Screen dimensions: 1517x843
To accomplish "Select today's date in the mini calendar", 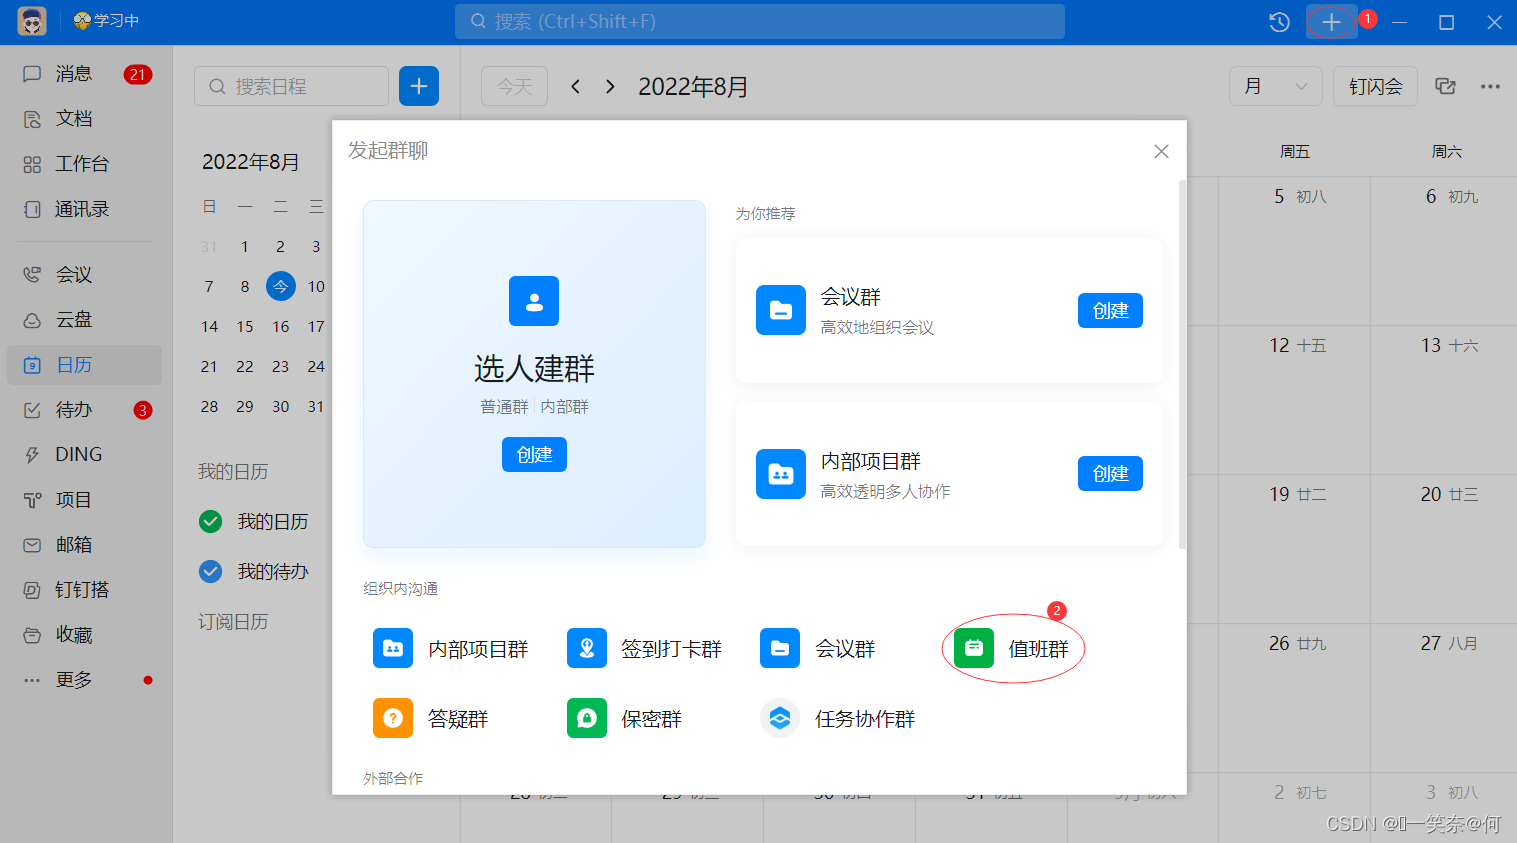I will coord(281,287).
